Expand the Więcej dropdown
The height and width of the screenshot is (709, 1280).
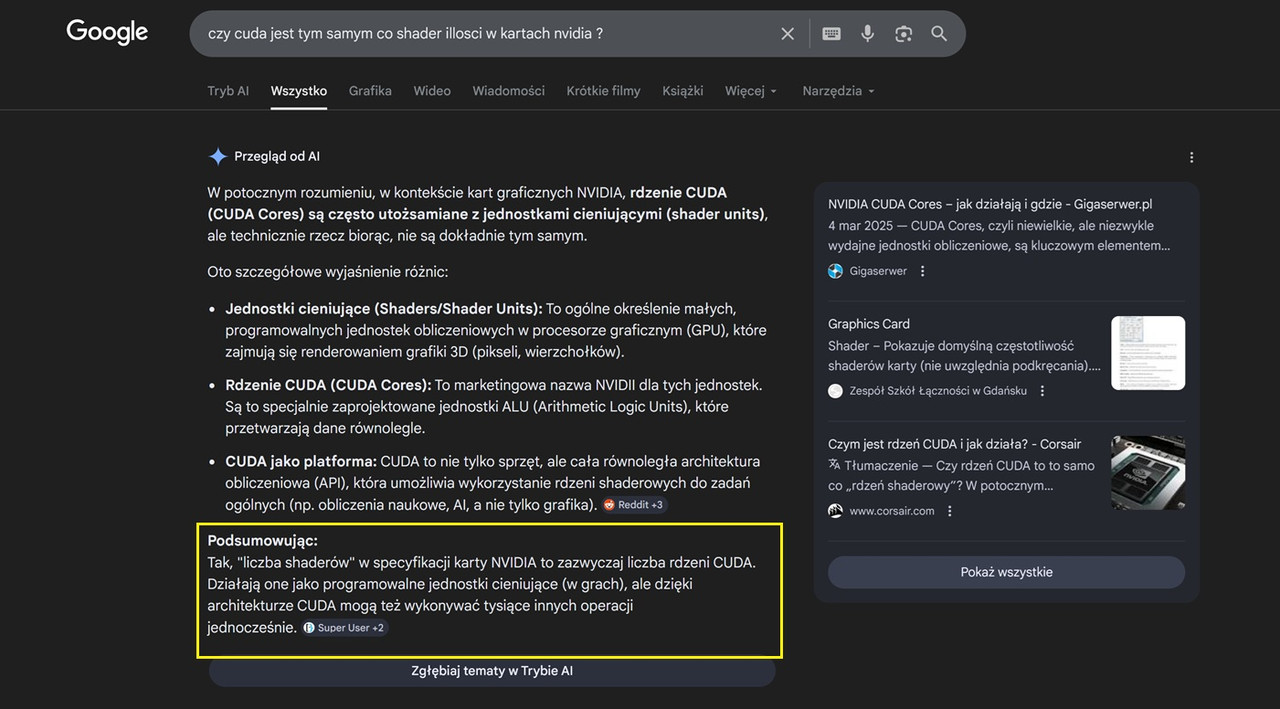pos(751,91)
